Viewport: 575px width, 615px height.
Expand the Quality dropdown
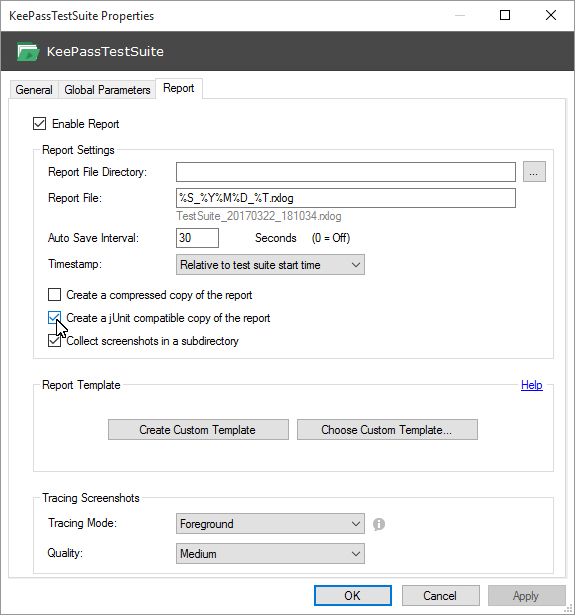270,553
